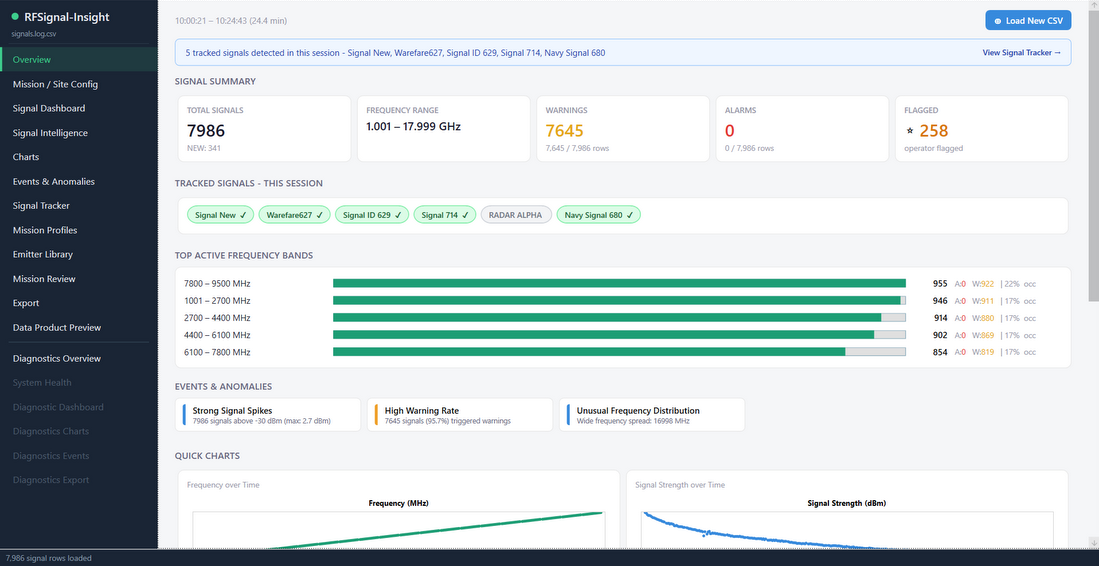The width and height of the screenshot is (1099, 566).
Task: Select Diagnostics Events sidebar item
Action: pos(78,456)
